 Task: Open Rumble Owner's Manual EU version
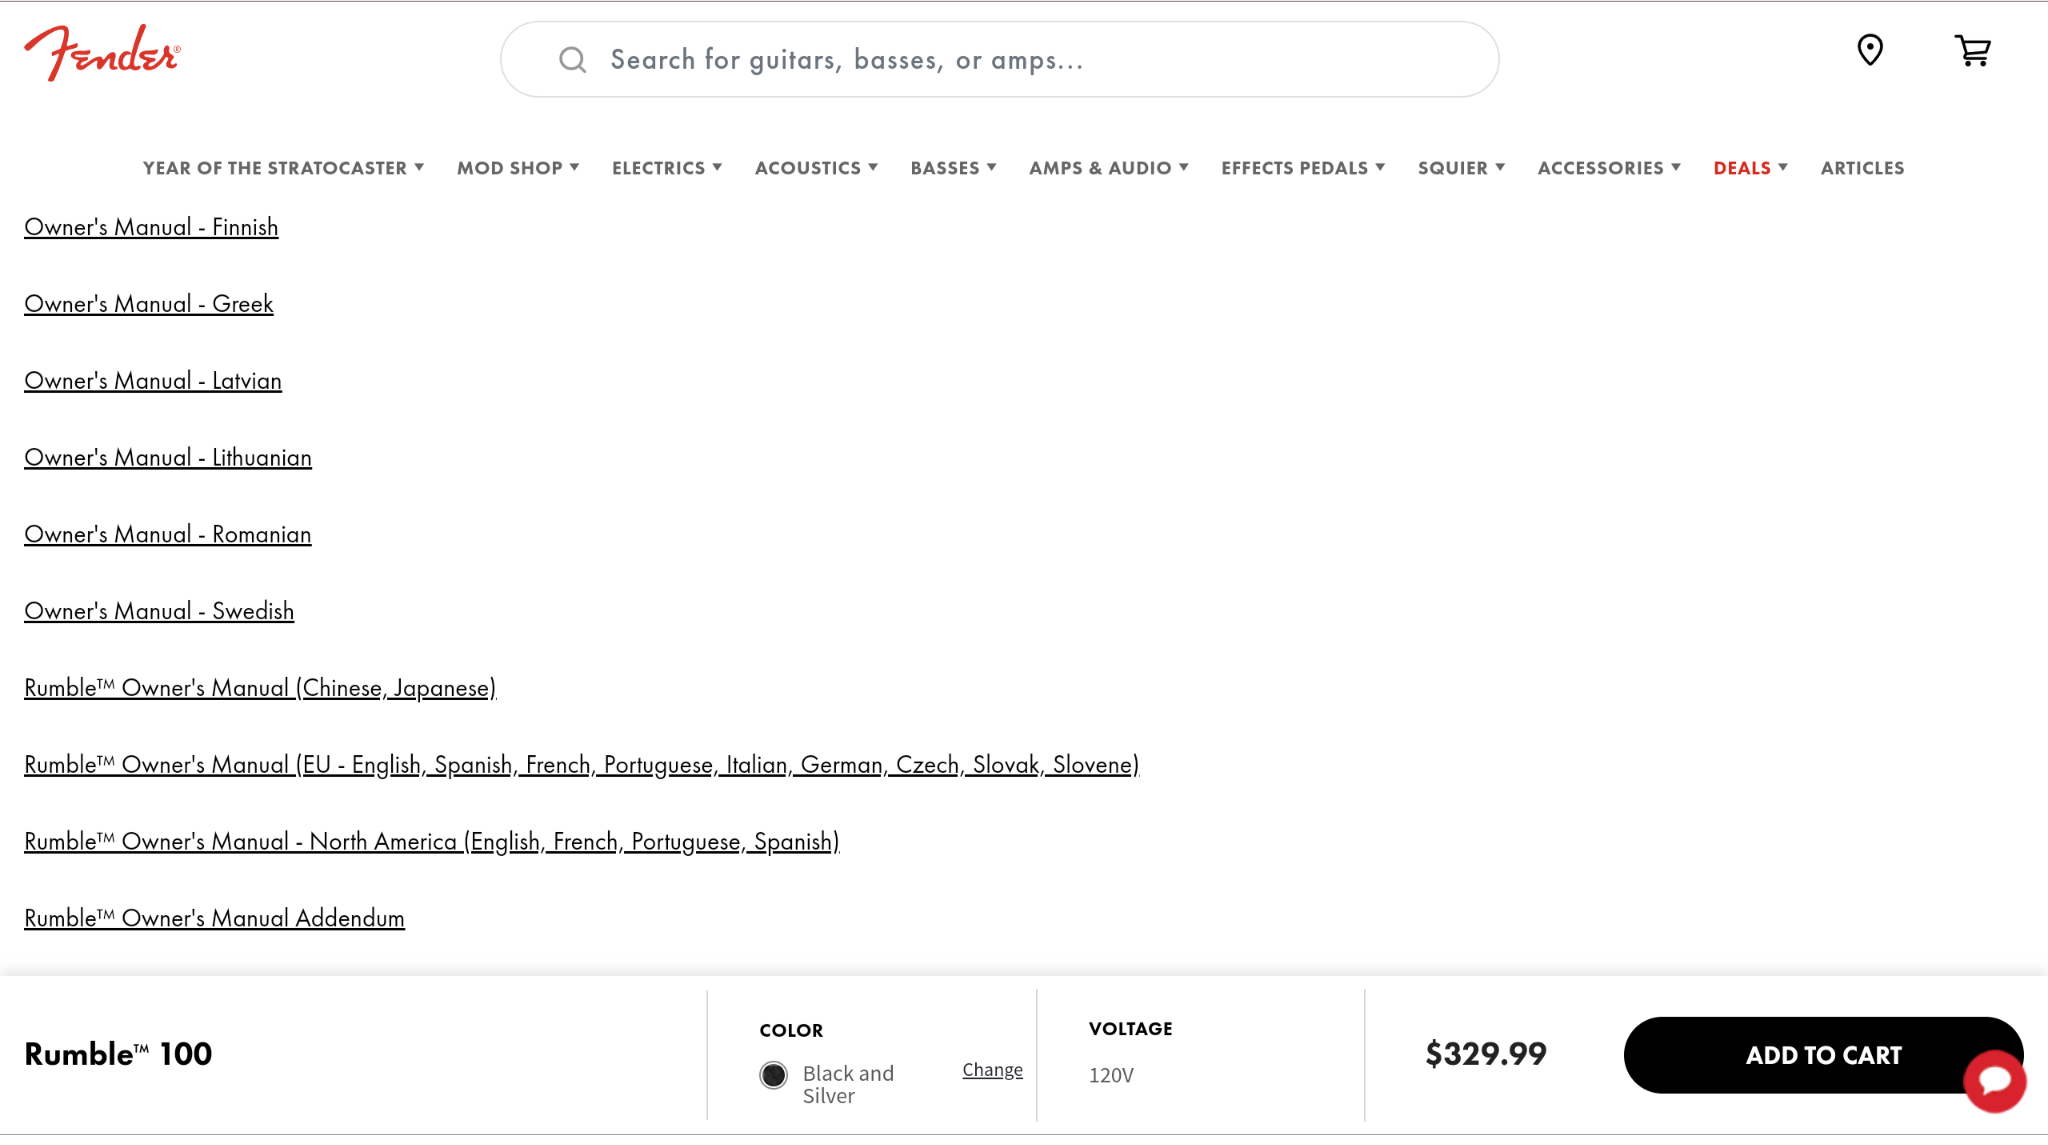tap(582, 765)
